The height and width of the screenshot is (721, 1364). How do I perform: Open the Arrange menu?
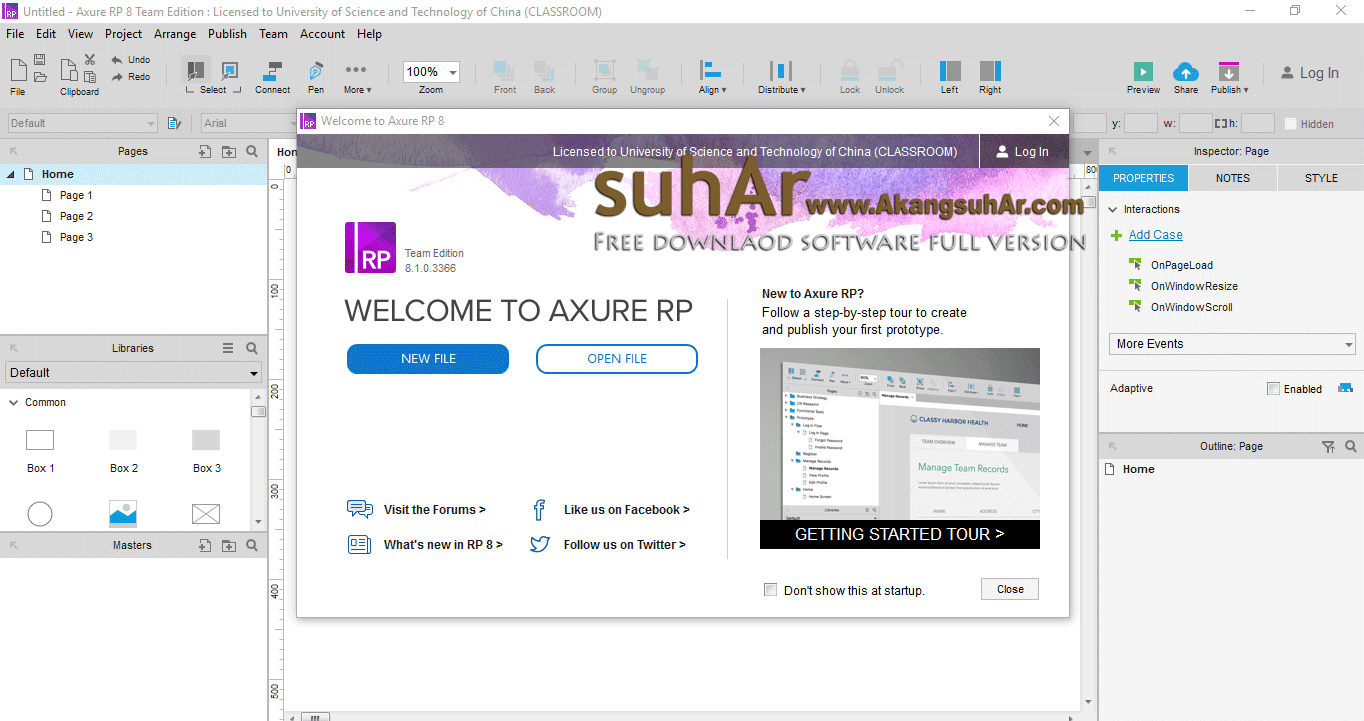click(175, 33)
